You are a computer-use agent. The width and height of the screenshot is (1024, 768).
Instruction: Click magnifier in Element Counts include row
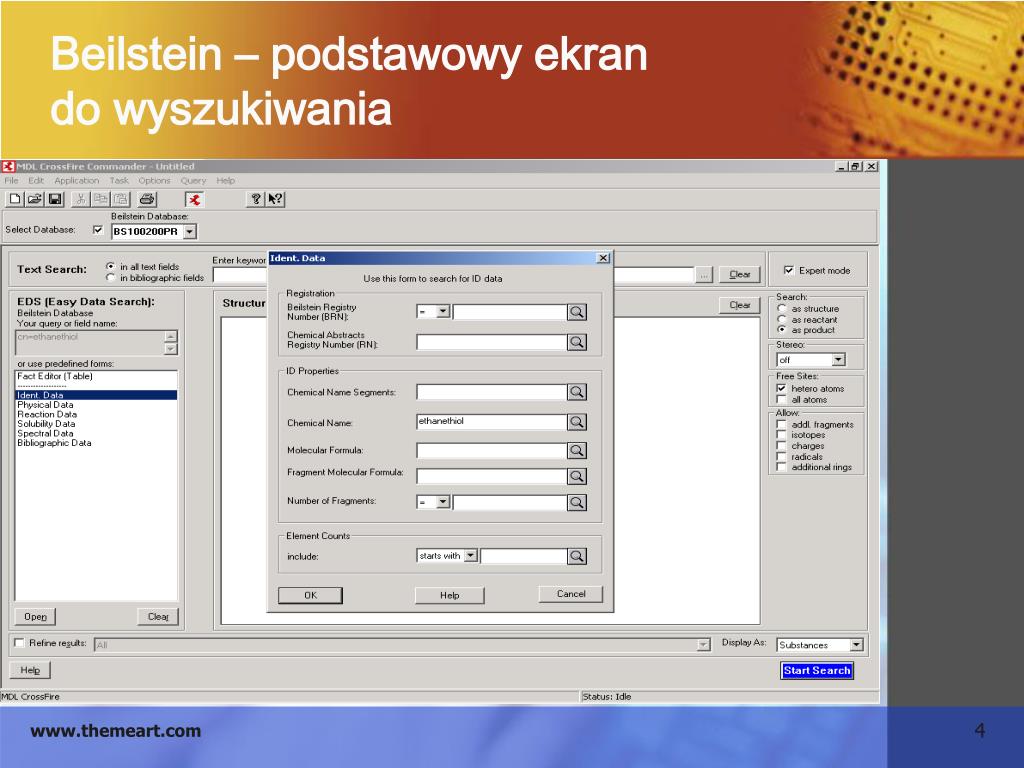point(577,556)
